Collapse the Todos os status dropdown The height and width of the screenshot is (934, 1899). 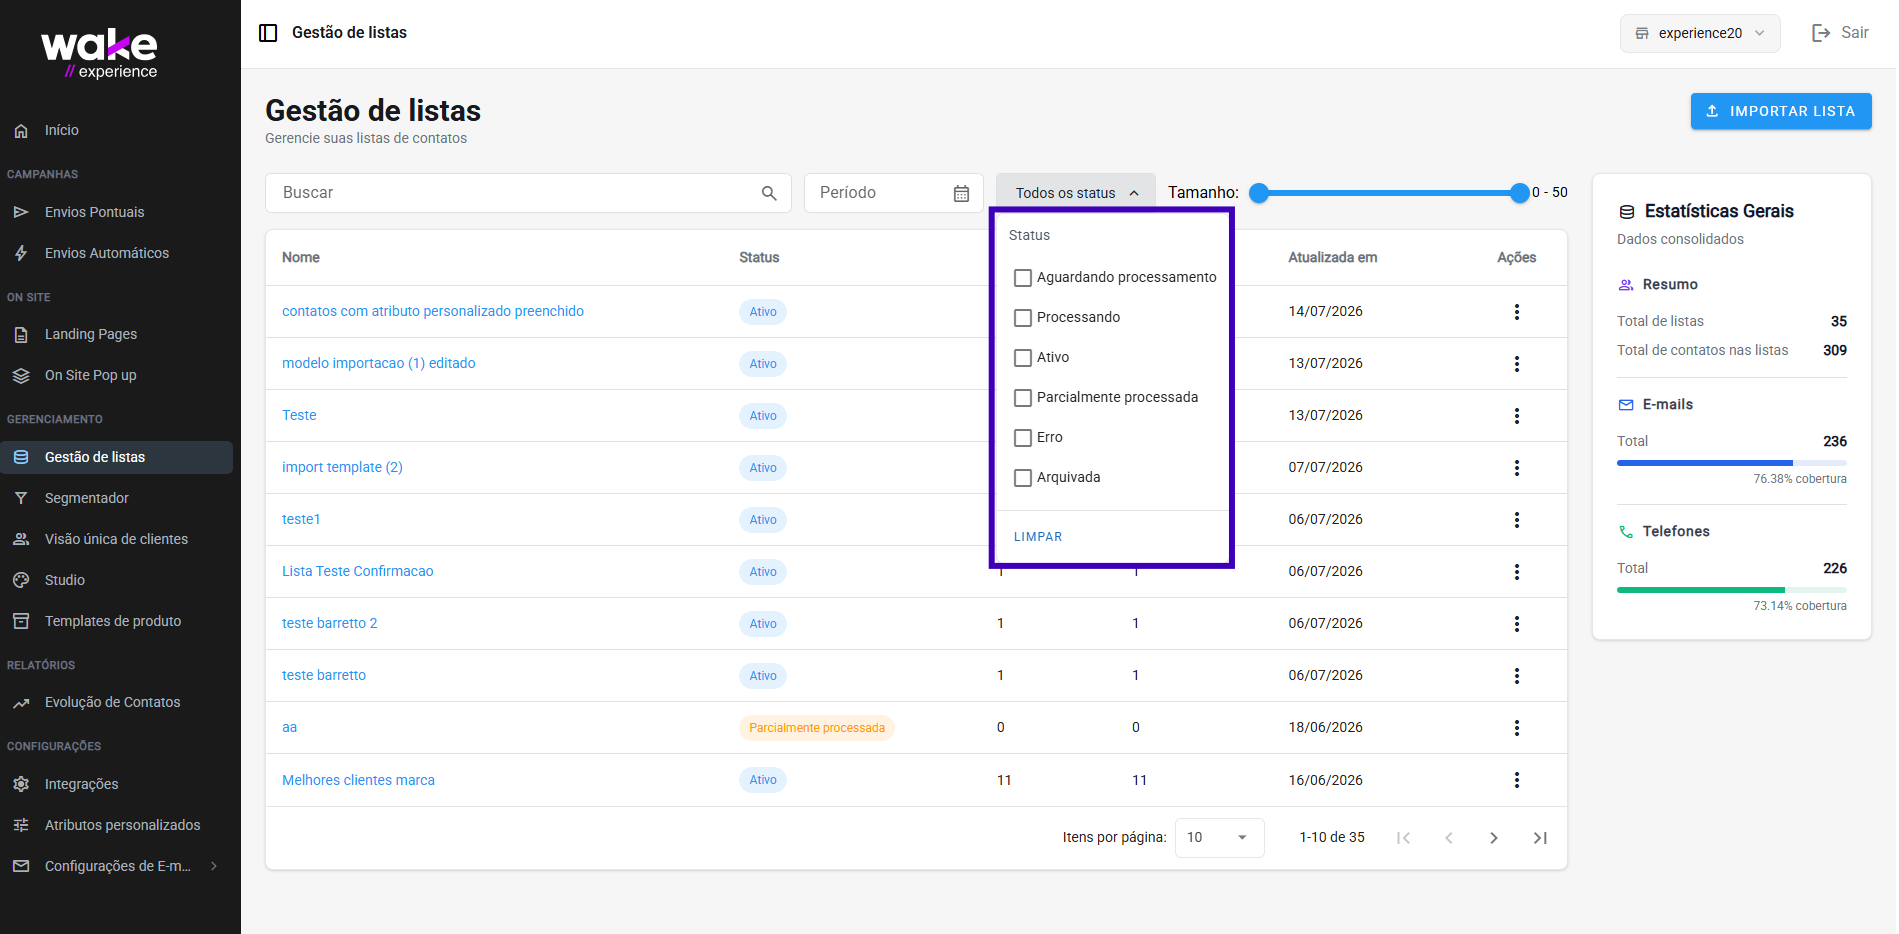1076,193
